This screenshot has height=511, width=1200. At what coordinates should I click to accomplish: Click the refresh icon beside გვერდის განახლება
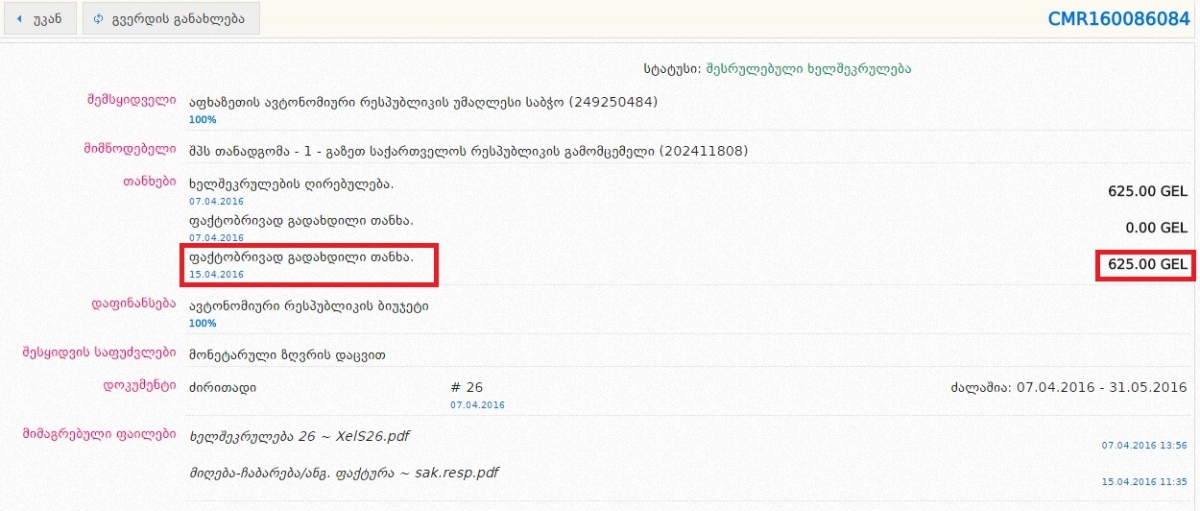click(x=98, y=19)
